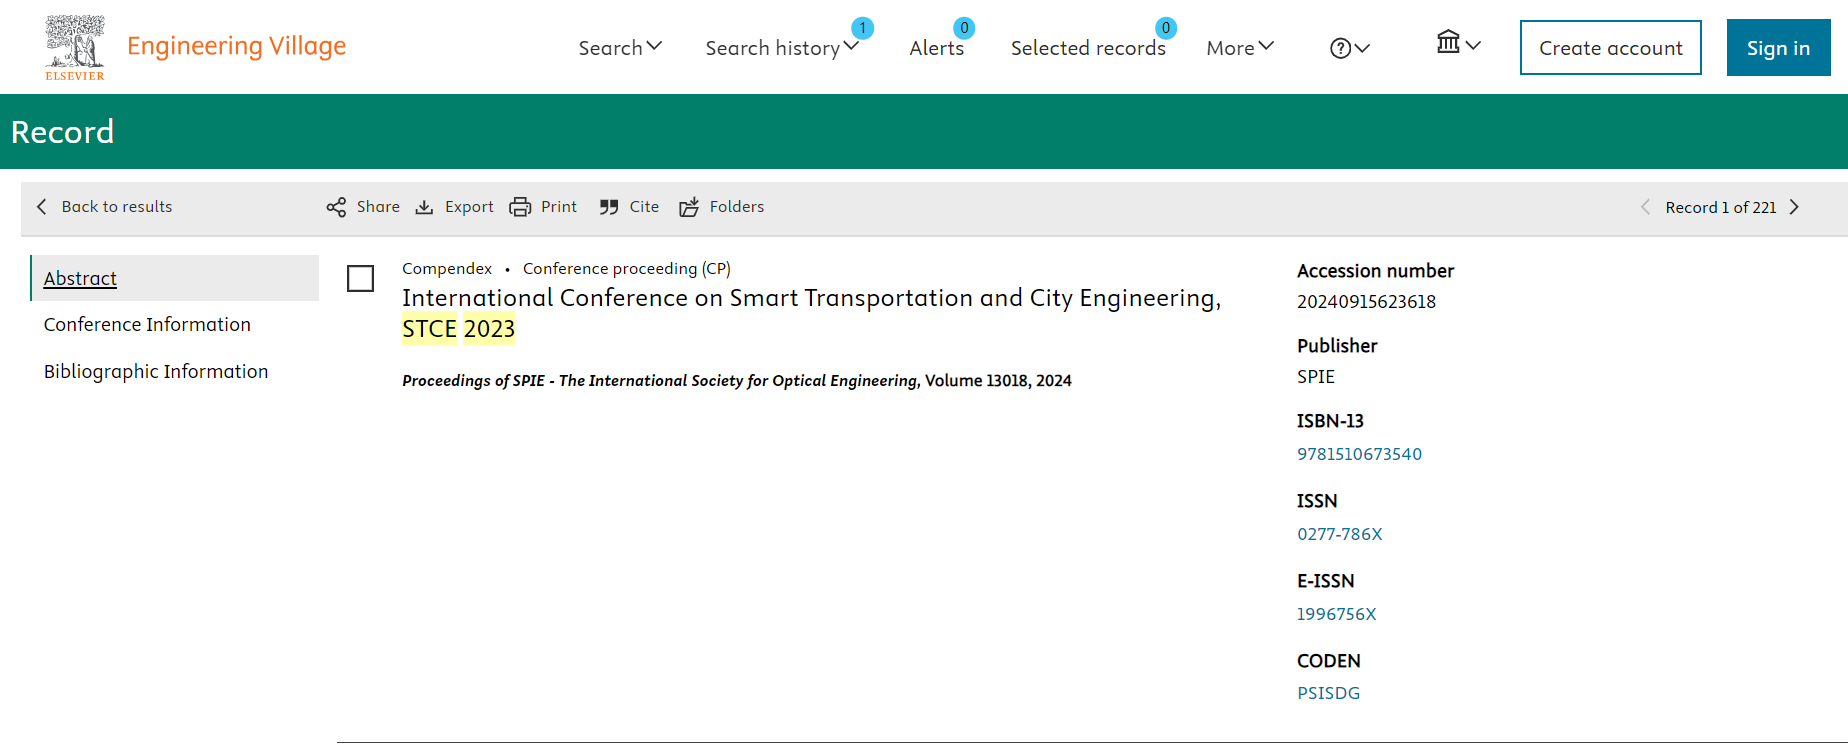Viewport: 1848px width, 748px height.
Task: Click the 'Record 1 of 221' text
Action: click(1720, 207)
